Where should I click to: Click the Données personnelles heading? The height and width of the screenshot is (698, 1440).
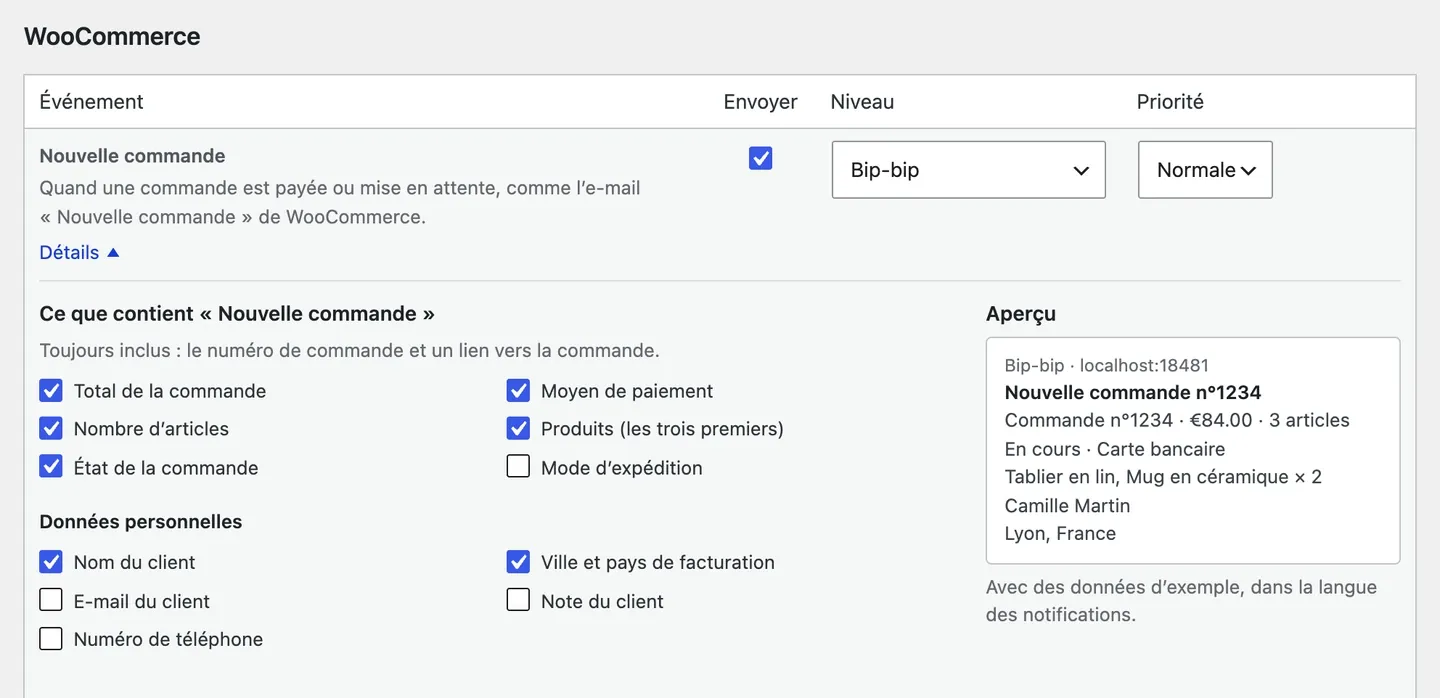[141, 522]
